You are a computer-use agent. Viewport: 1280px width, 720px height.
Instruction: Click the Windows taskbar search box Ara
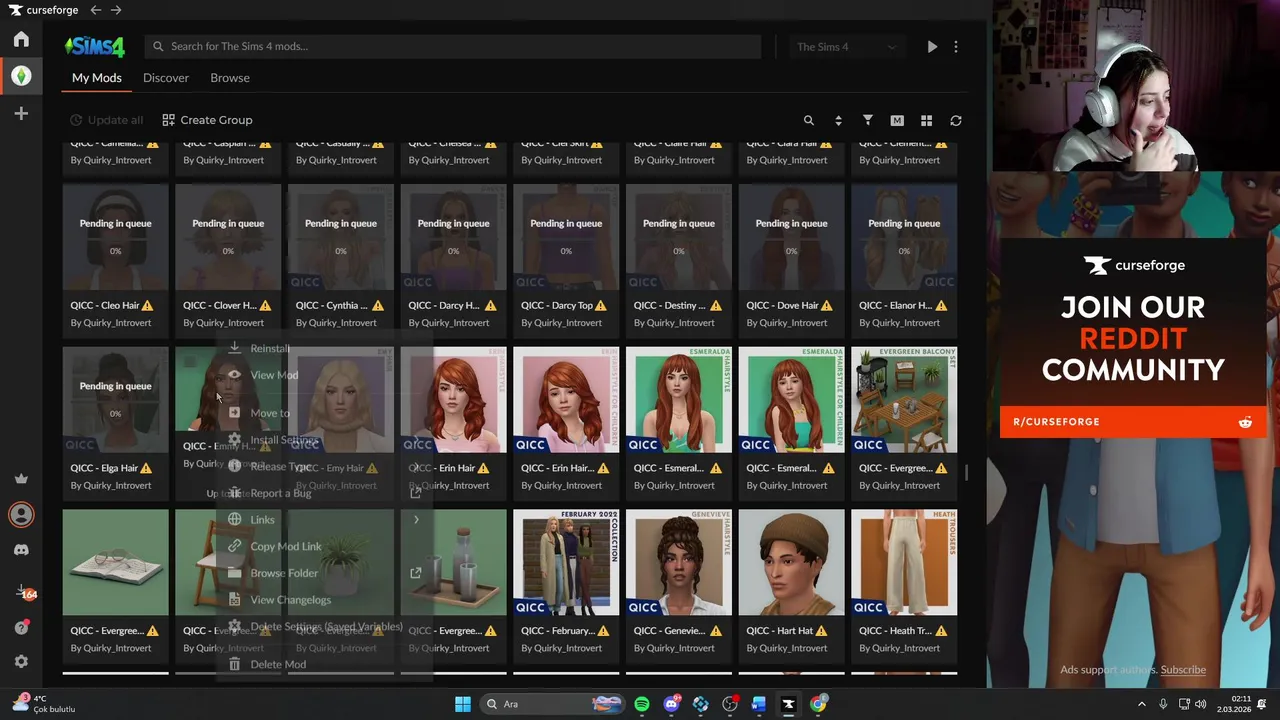551,704
